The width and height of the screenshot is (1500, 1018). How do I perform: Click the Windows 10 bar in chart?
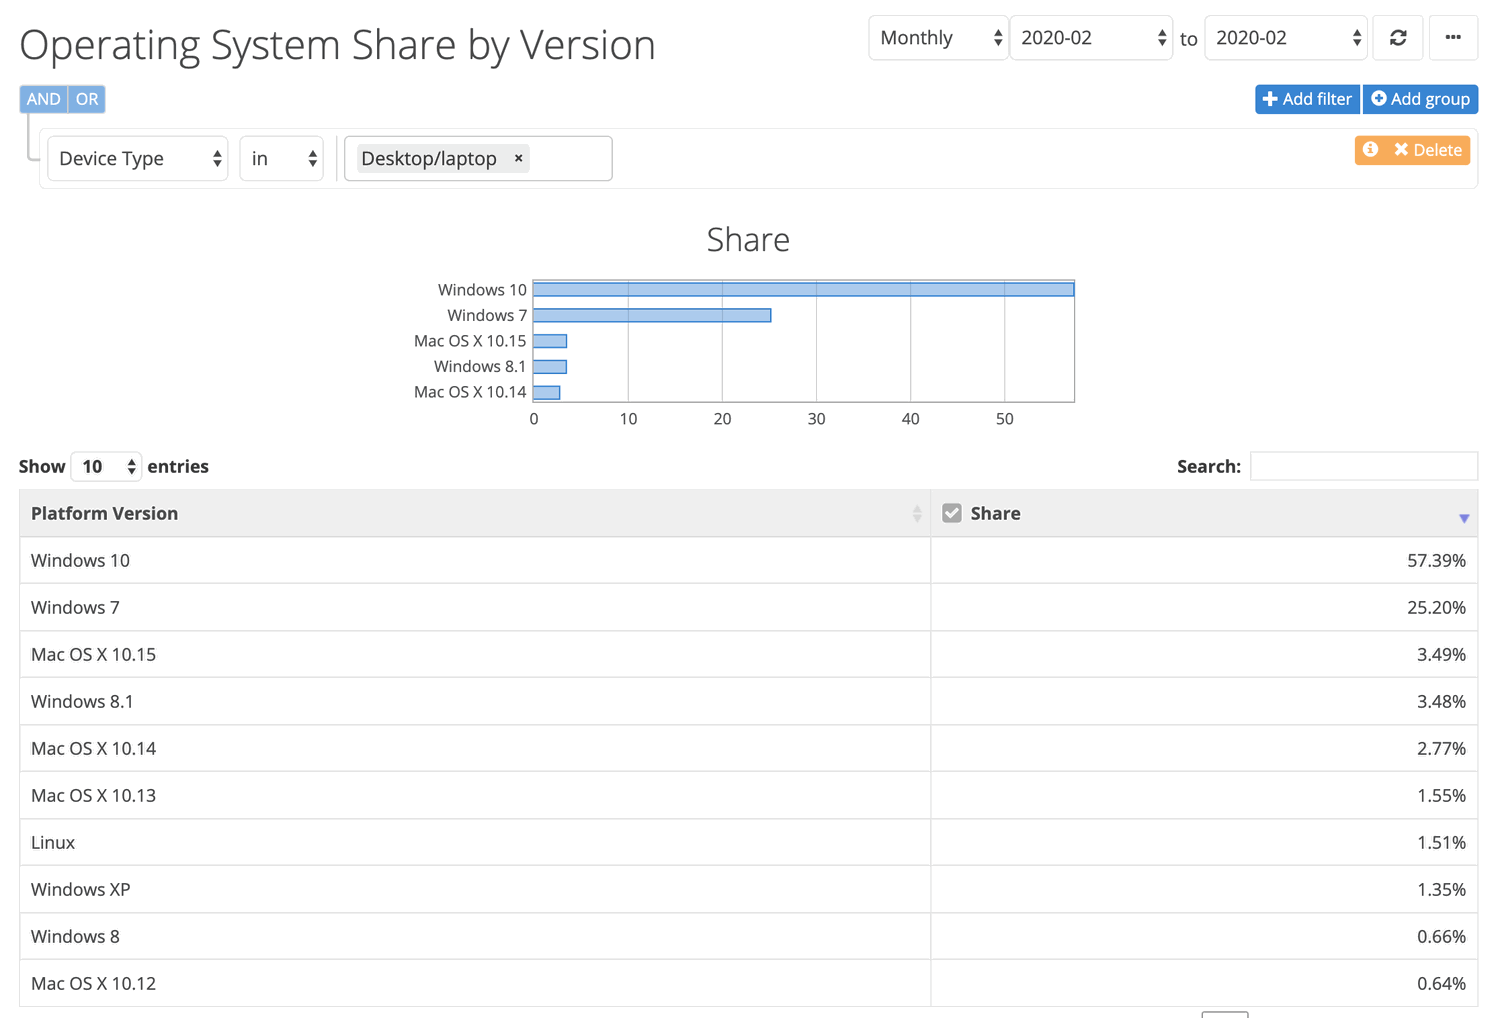pyautogui.click(x=803, y=289)
